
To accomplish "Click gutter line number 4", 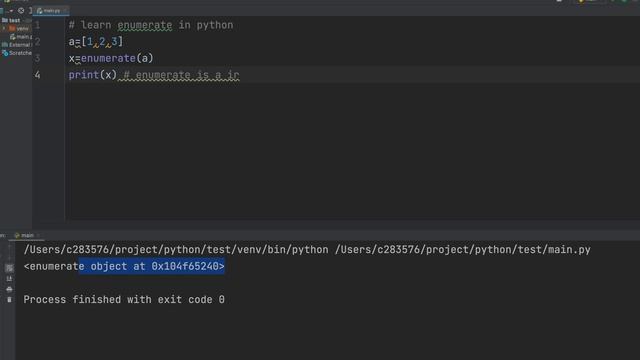I will click(x=38, y=75).
